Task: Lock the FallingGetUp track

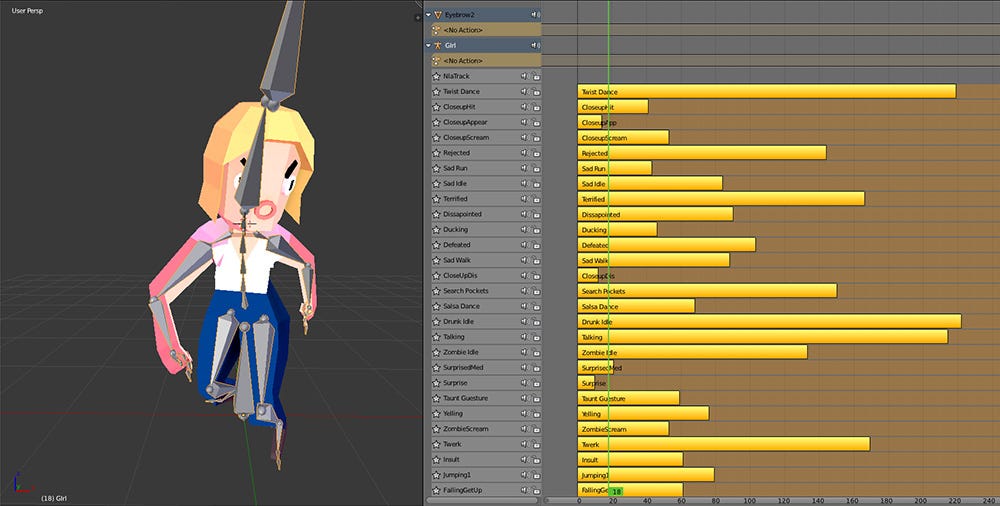Action: coord(536,490)
